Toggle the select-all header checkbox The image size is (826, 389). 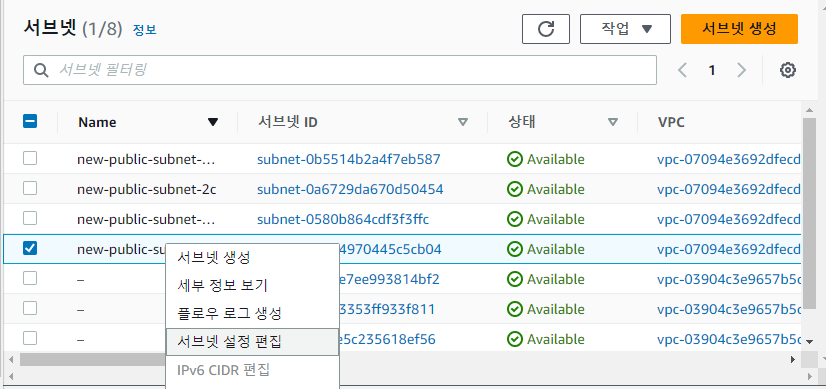(x=30, y=122)
